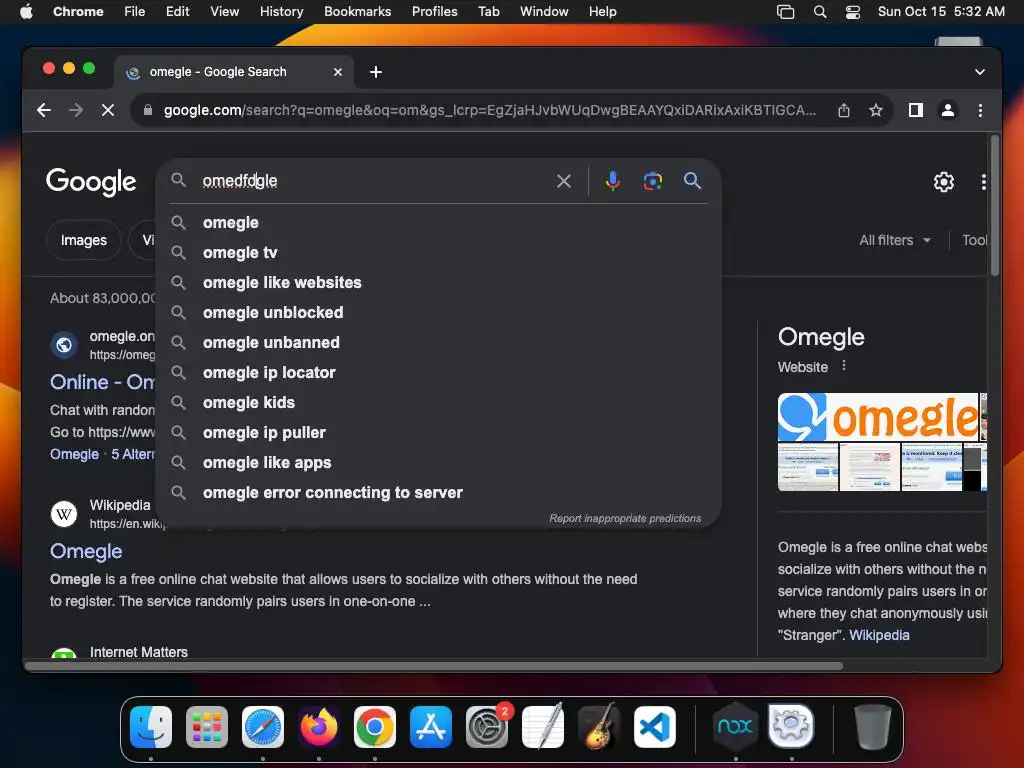Toggle Chrome side panel icon
1024x768 pixels.
(916, 110)
